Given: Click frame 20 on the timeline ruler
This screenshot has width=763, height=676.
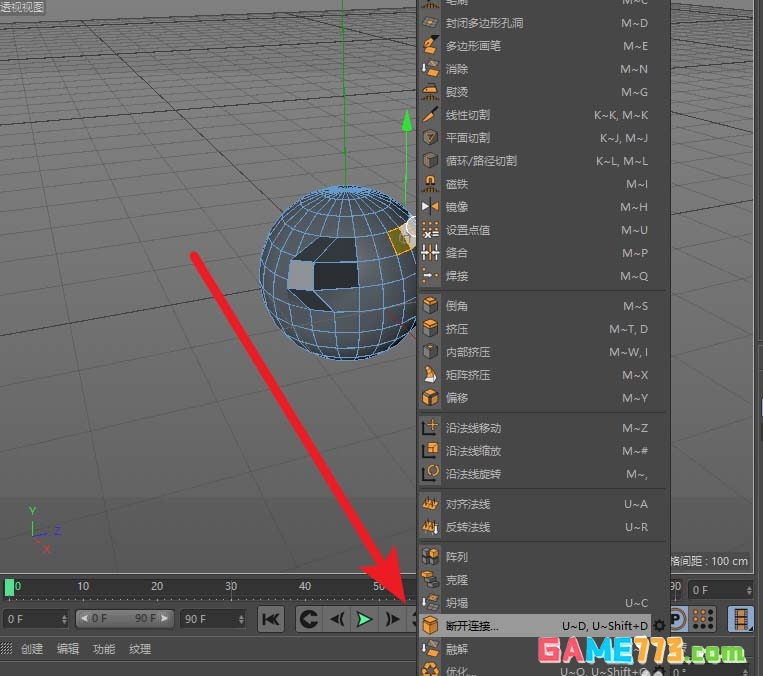Looking at the screenshot, I should [x=157, y=586].
